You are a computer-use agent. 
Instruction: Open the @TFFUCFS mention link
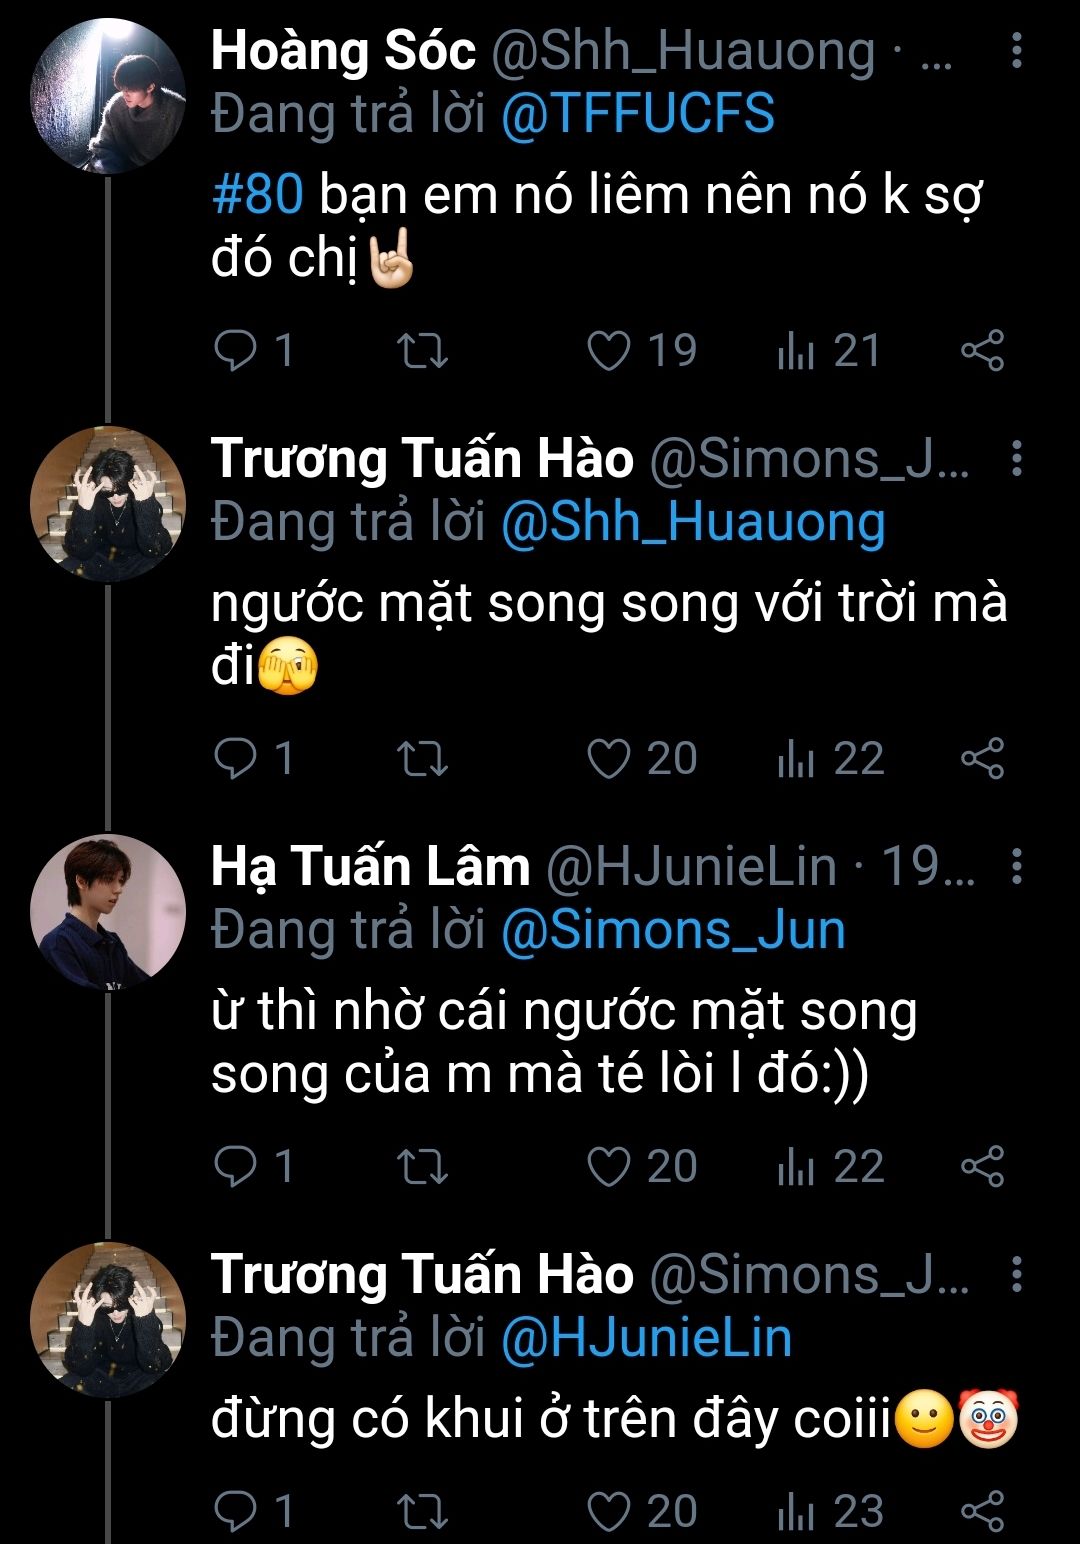[637, 113]
